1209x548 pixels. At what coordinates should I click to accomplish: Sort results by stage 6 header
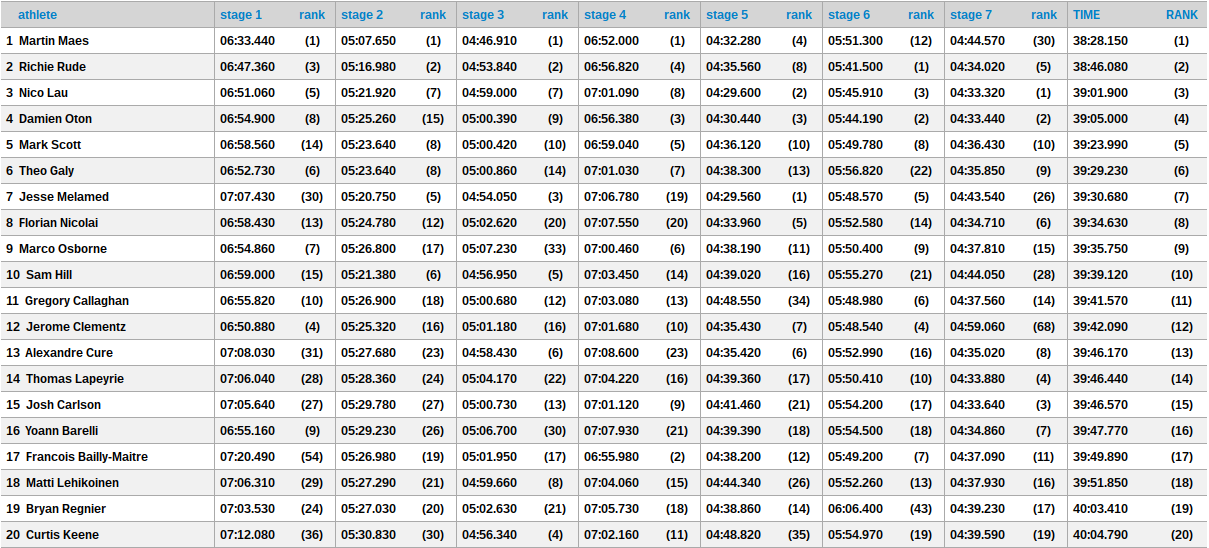click(x=849, y=15)
